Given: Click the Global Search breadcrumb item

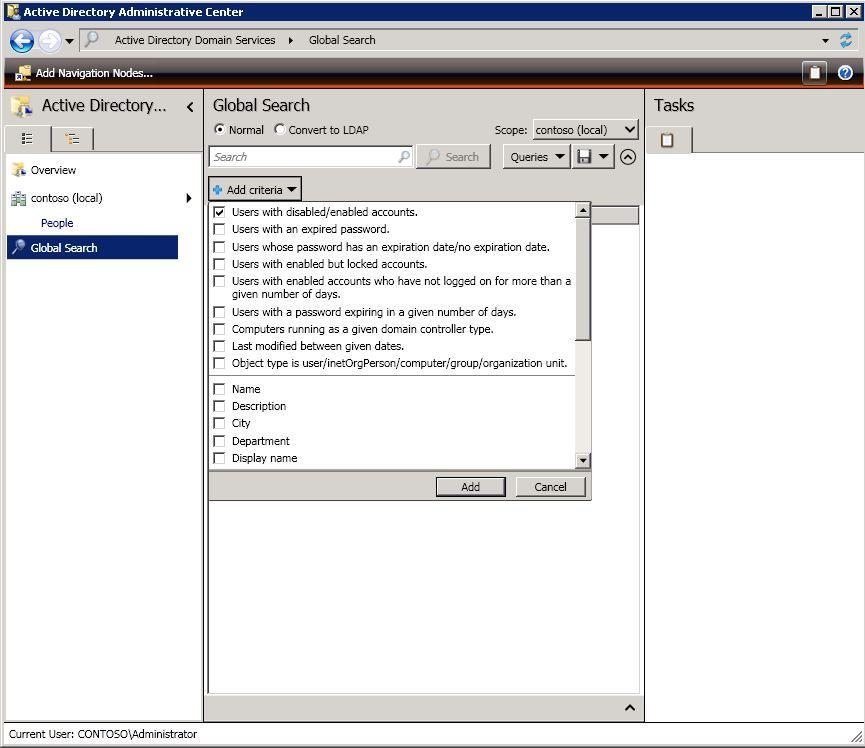Looking at the screenshot, I should click(x=342, y=40).
